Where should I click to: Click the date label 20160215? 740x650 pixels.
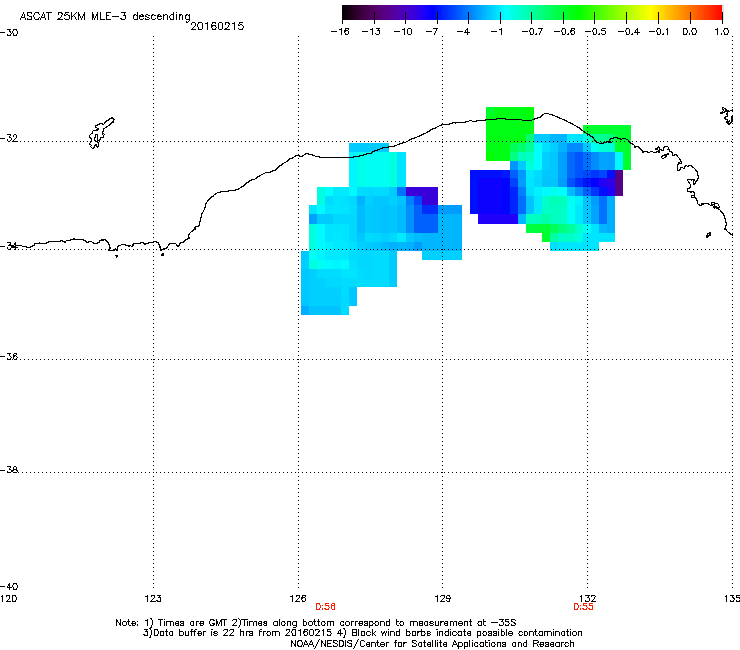[x=217, y=26]
